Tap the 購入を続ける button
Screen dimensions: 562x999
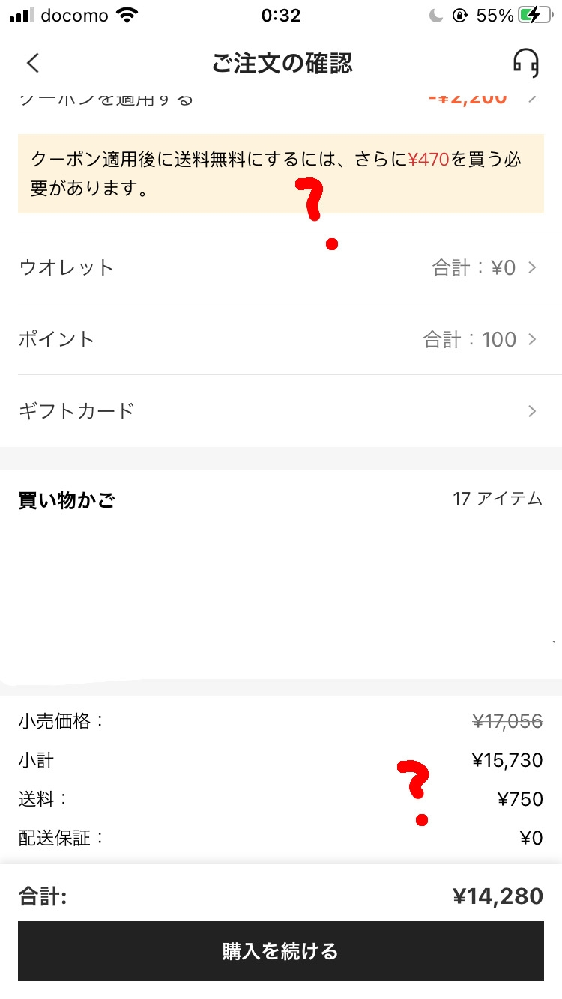[x=281, y=951]
